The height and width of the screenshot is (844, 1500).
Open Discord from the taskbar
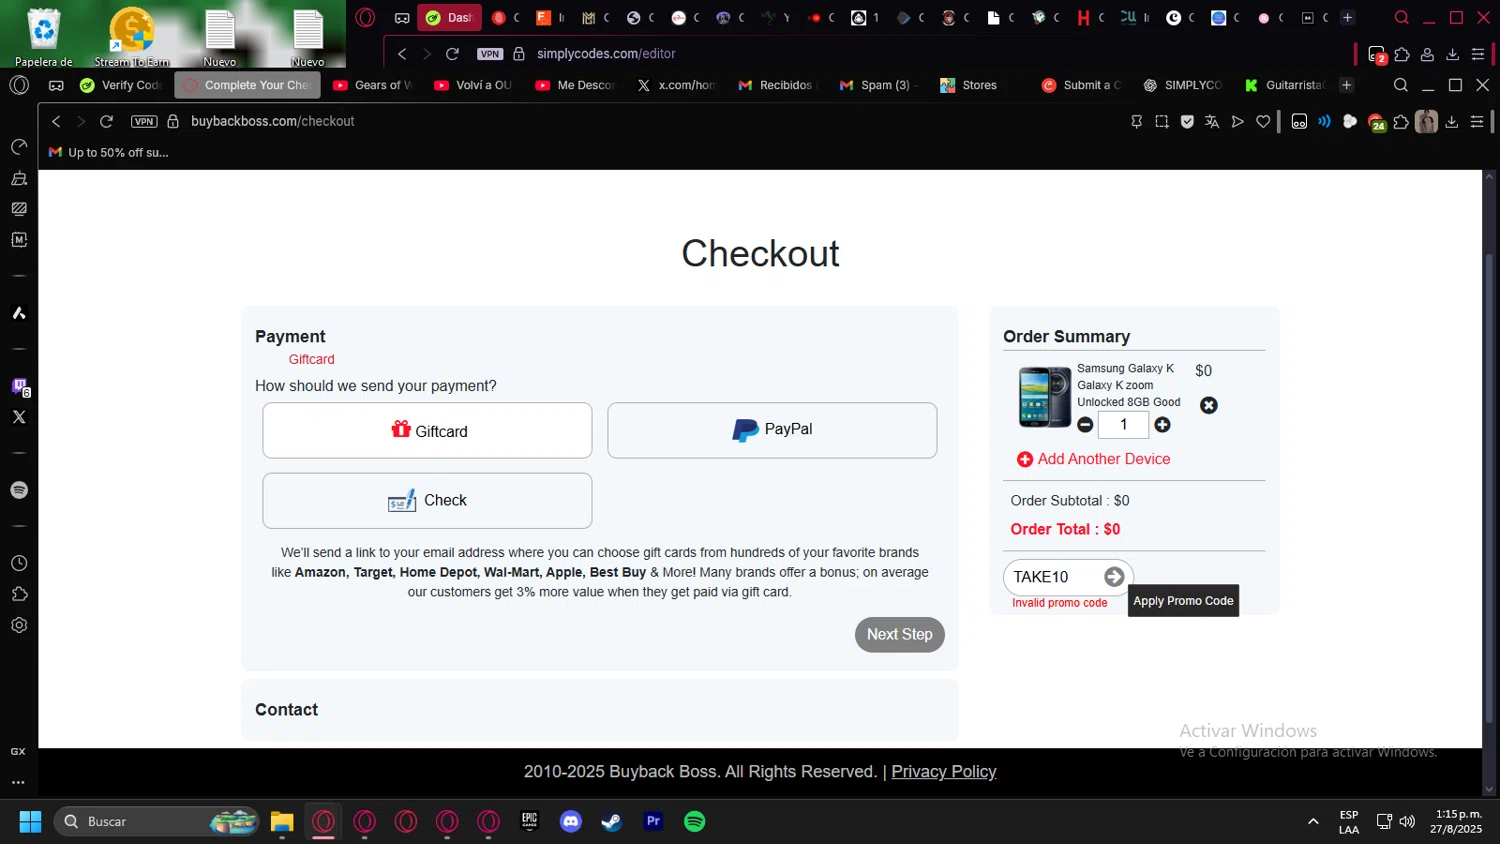click(571, 821)
